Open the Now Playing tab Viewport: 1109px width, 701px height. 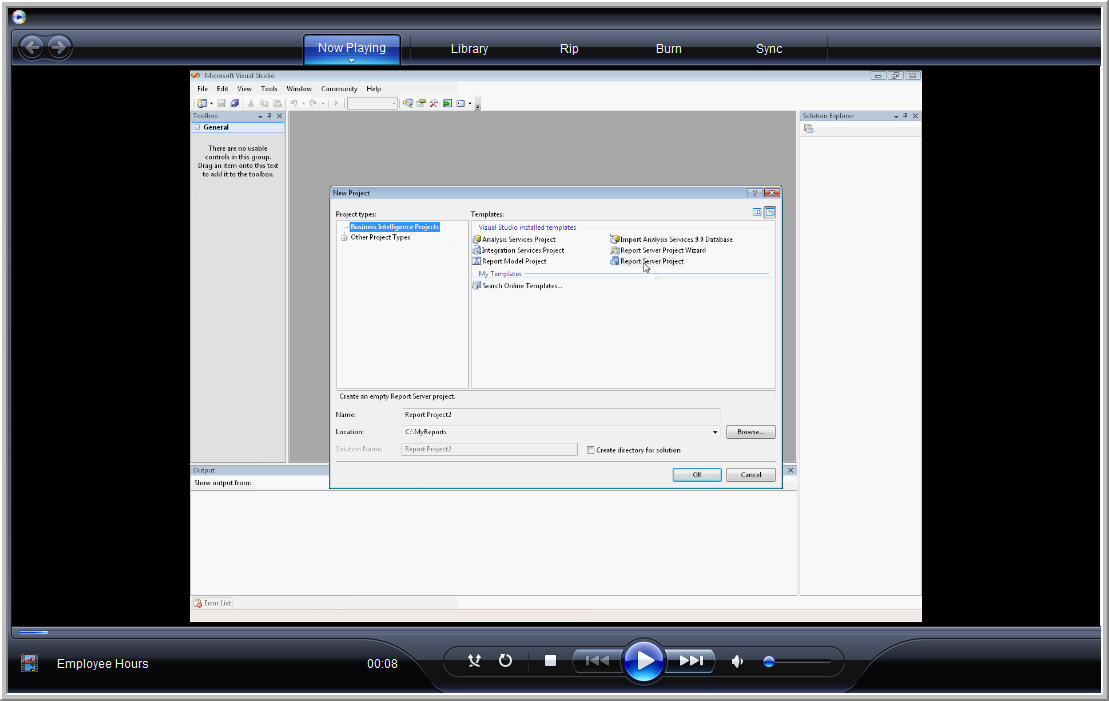[x=352, y=48]
